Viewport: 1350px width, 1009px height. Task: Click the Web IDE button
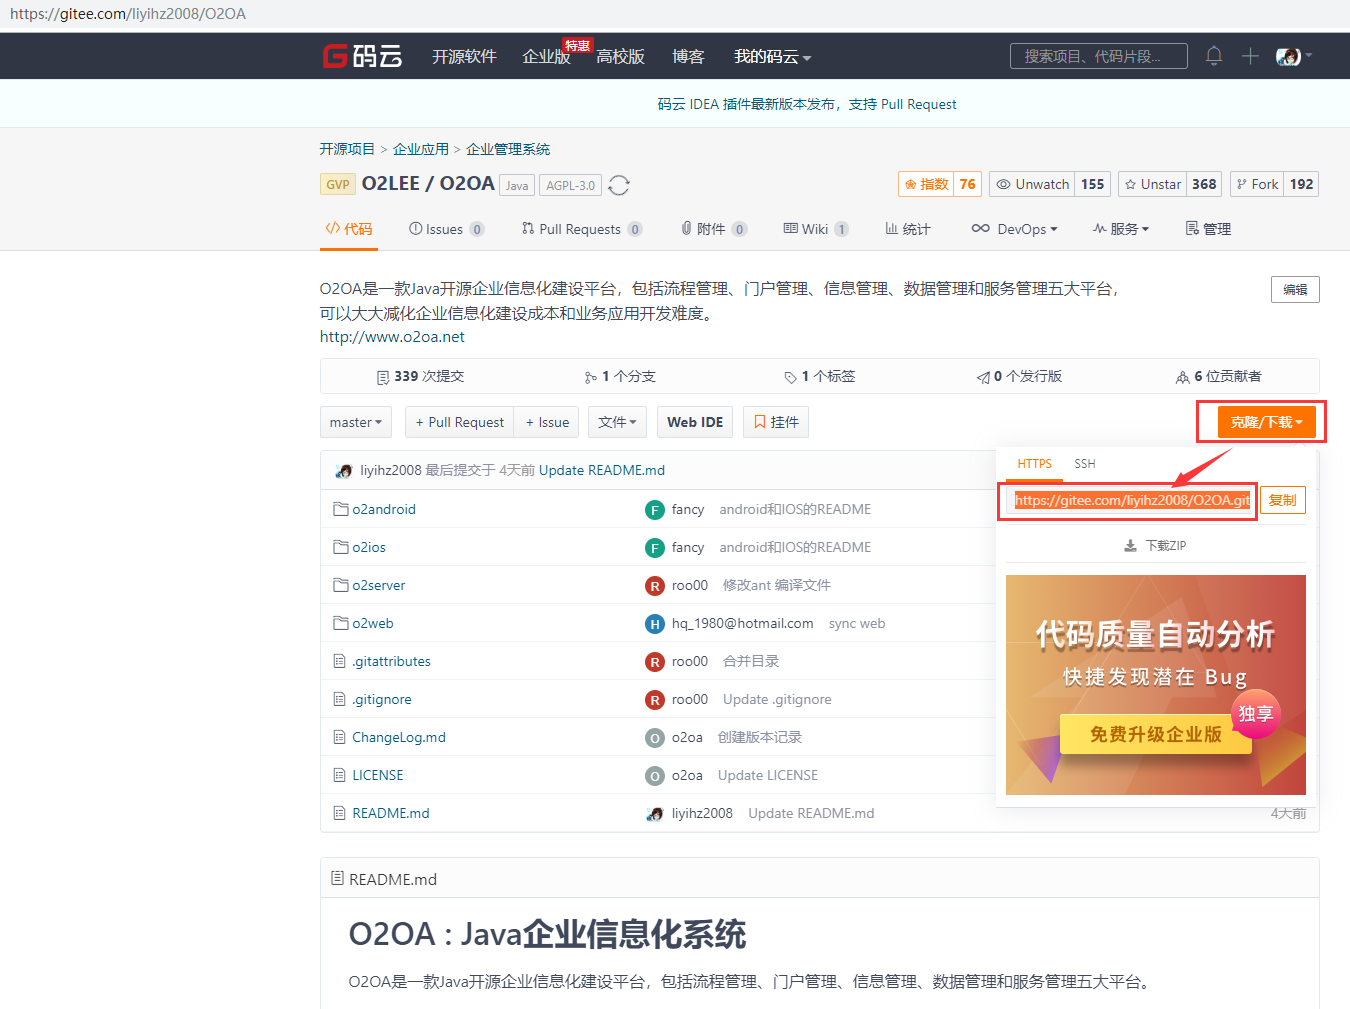pos(694,421)
